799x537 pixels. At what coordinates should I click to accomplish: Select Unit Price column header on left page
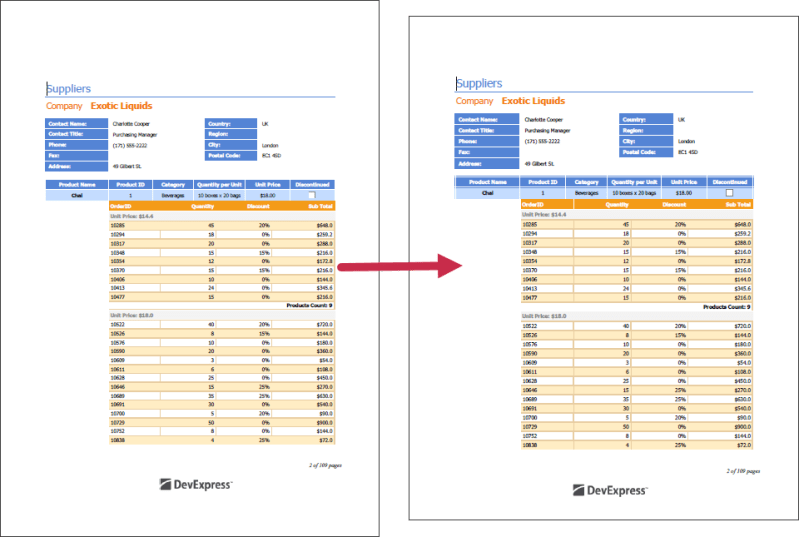pyautogui.click(x=268, y=184)
